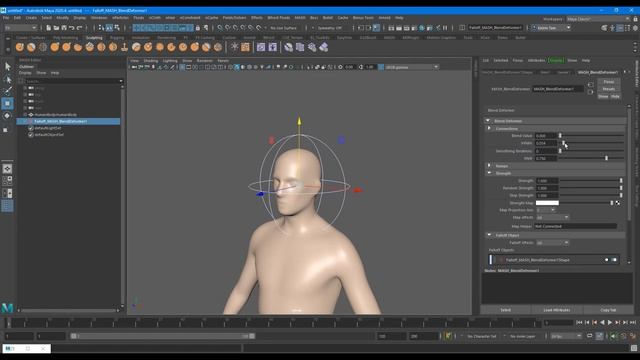Click the Maya logo at the bottom left
The height and width of the screenshot is (360, 640).
(7, 308)
